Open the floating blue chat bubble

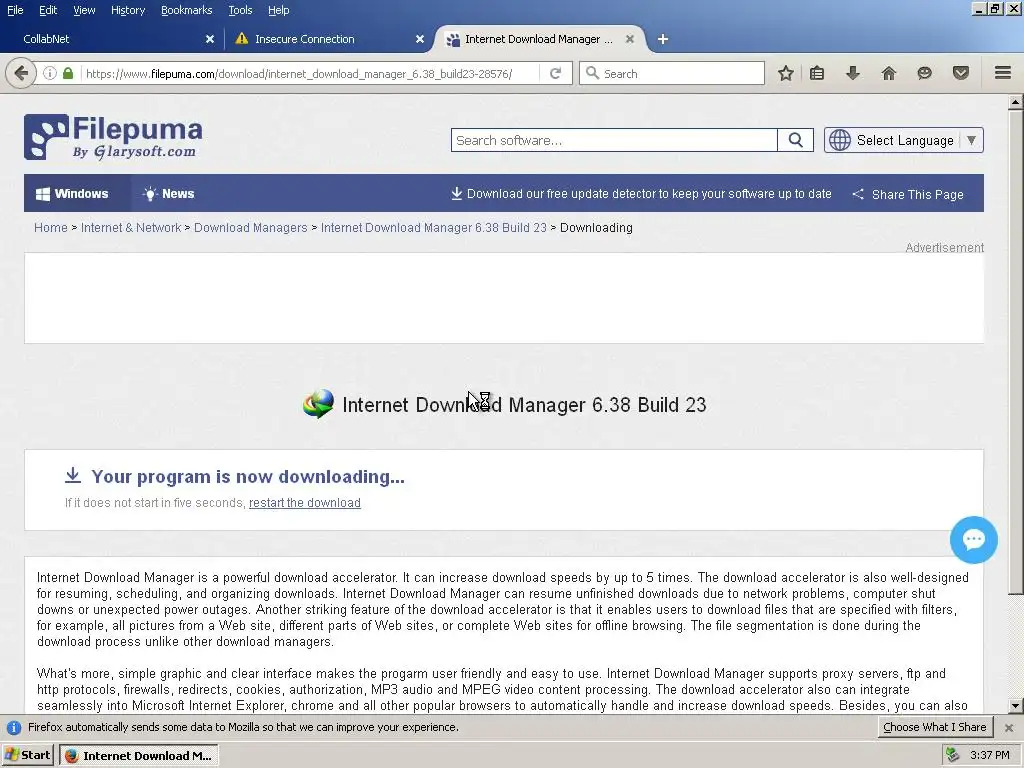pos(974,539)
